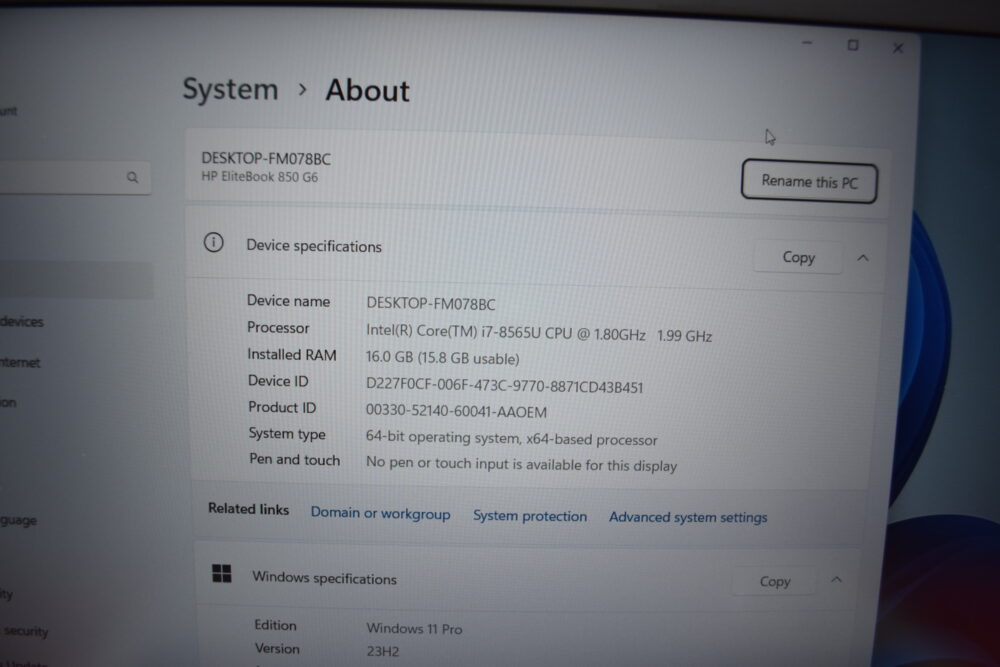Collapse the Windows specifications section
The width and height of the screenshot is (1000, 667).
pos(836,580)
